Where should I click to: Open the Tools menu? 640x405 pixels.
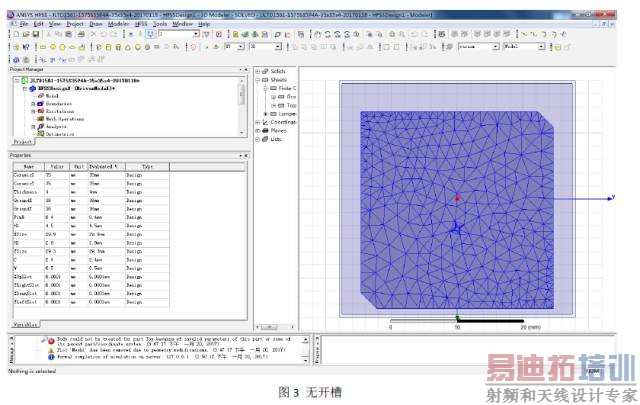160,24
